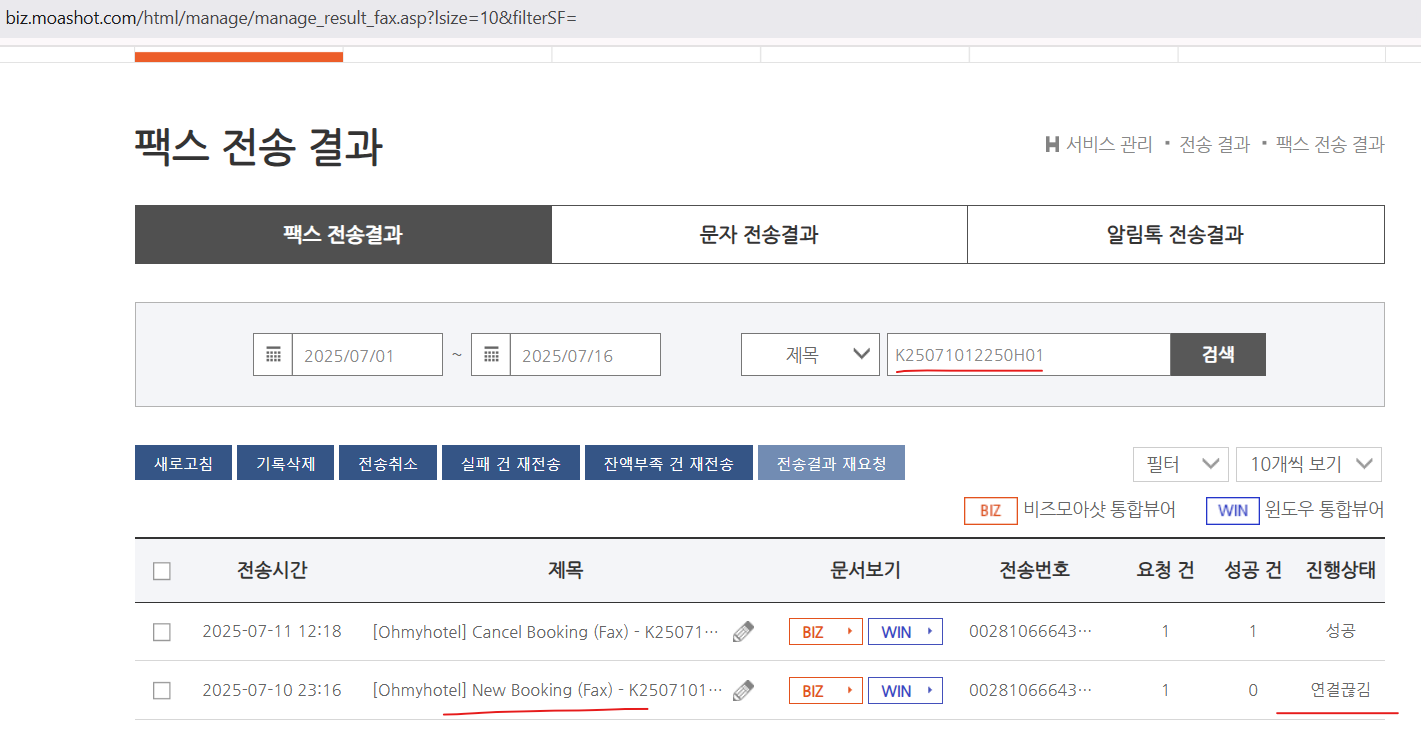Open the New Booking (Fax) title link
This screenshot has width=1421, height=743.
click(546, 690)
